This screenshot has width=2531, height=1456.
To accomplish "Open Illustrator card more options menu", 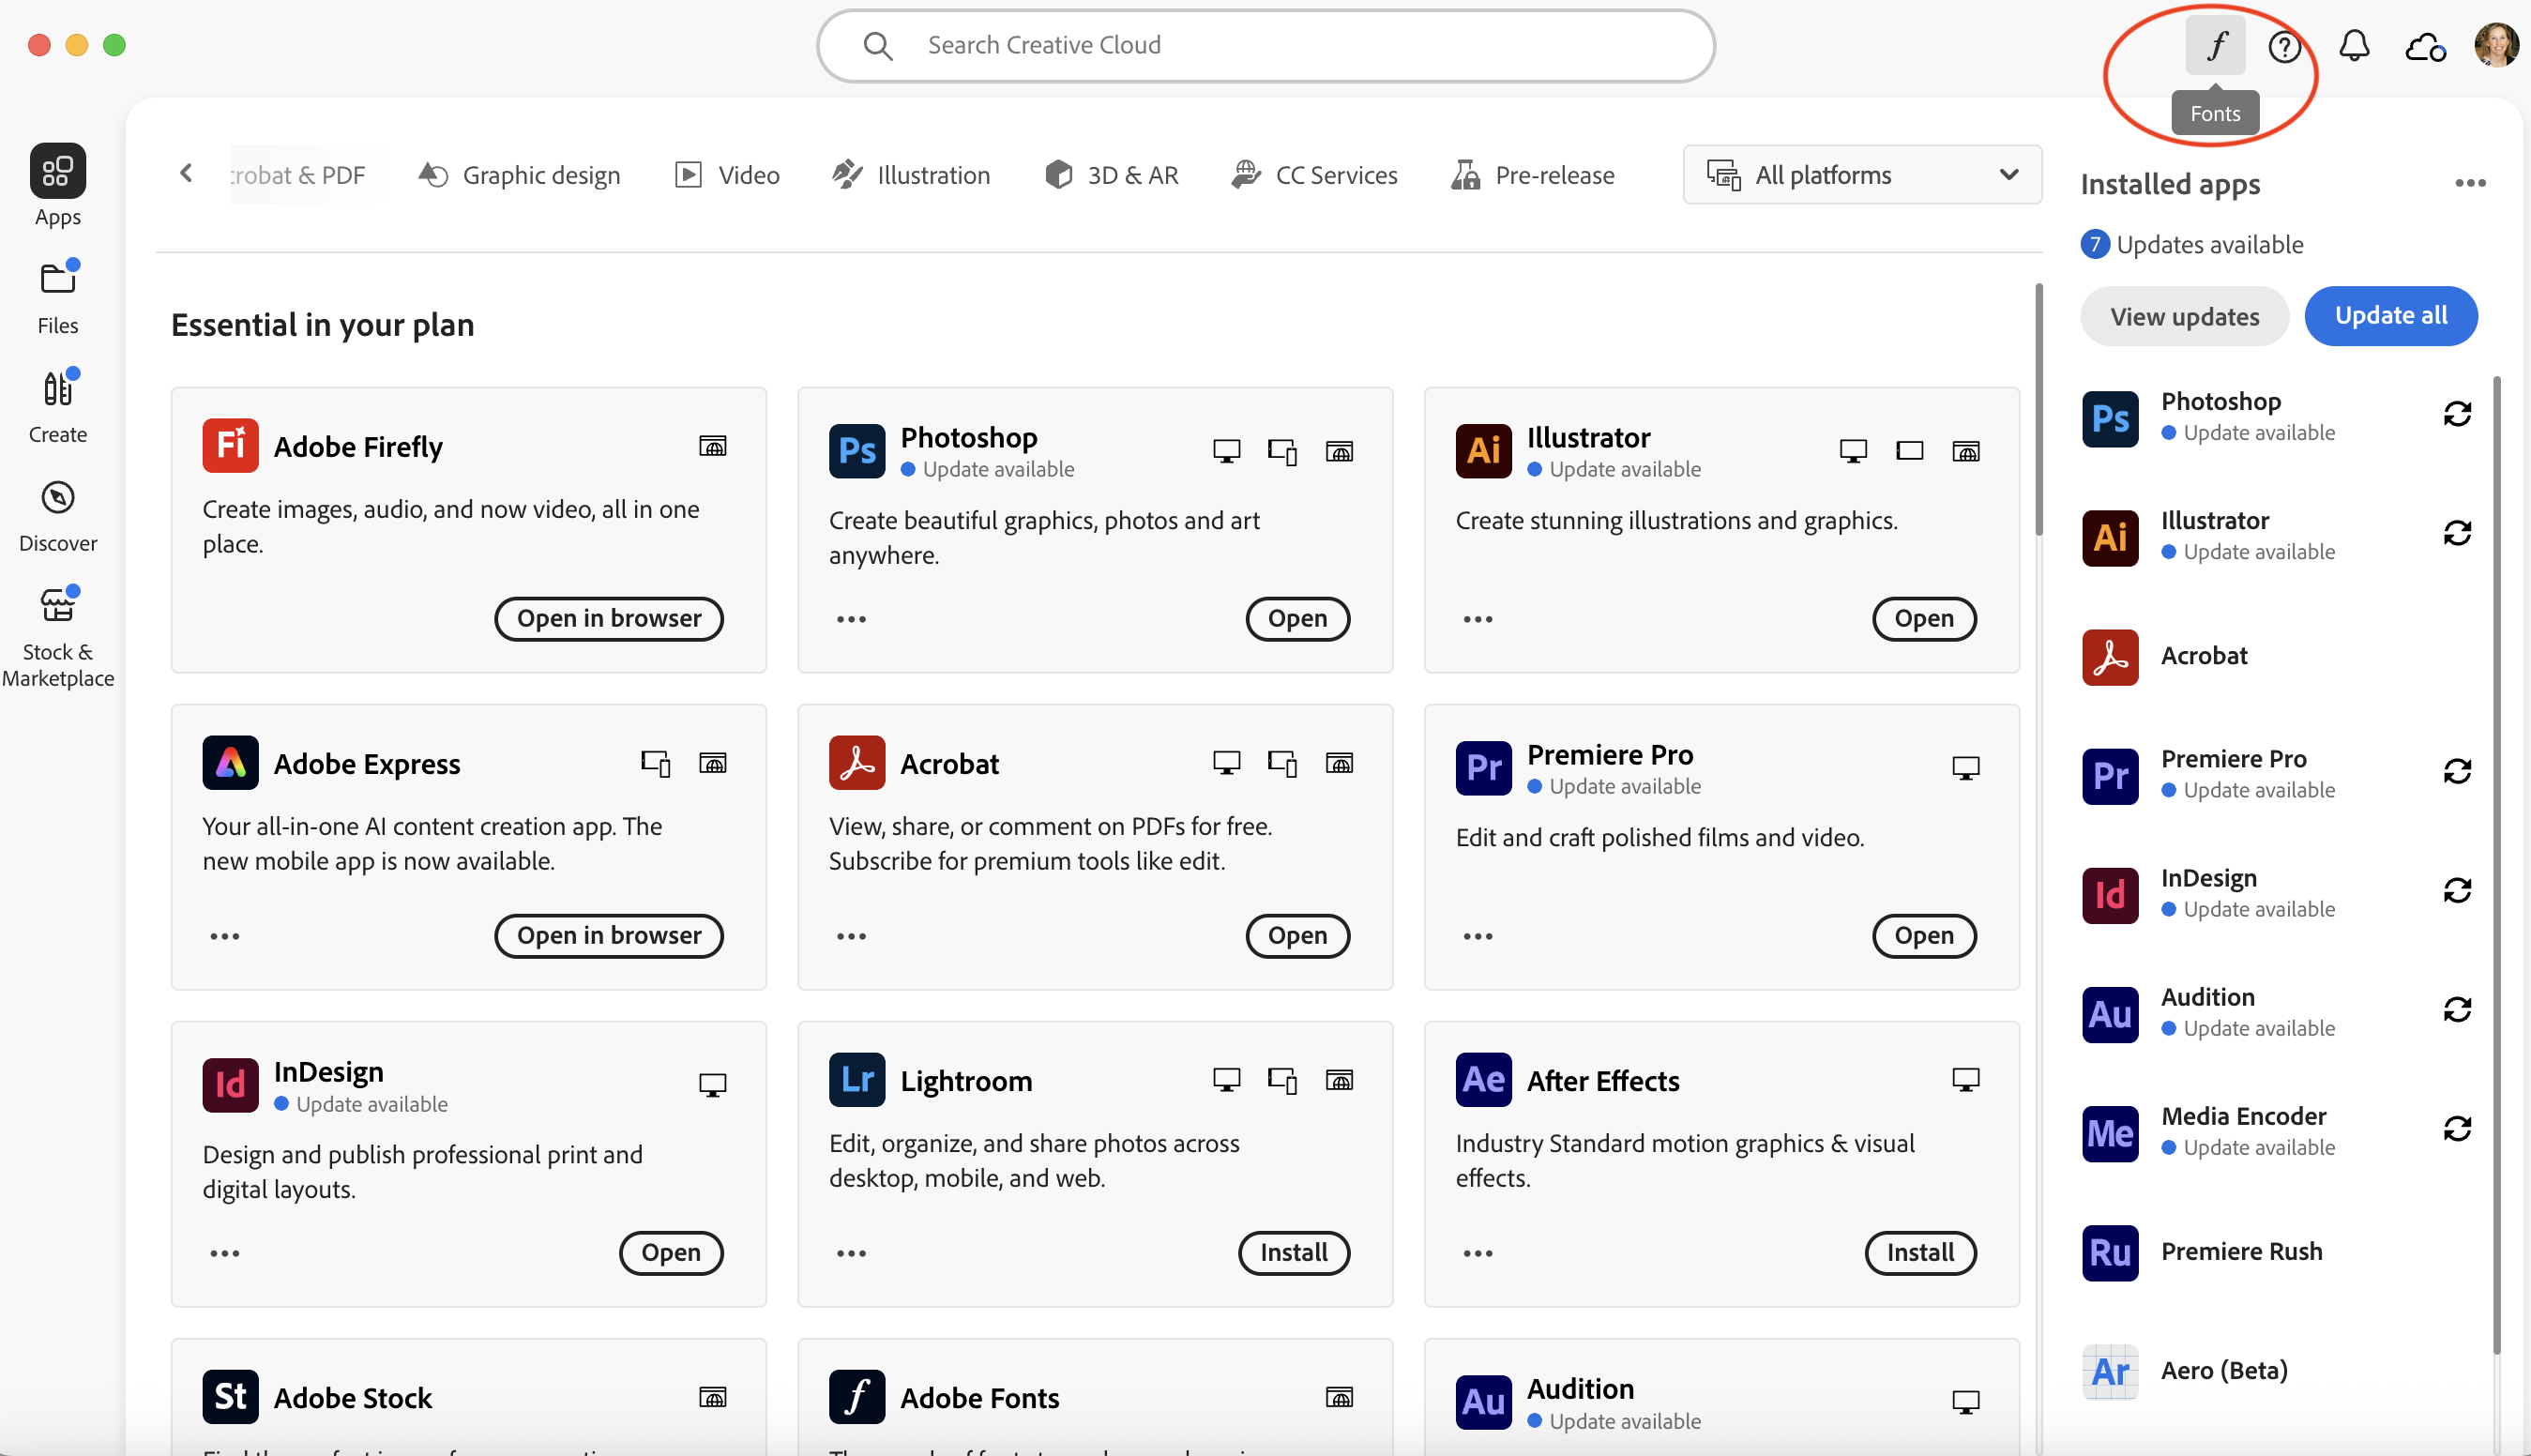I will click(1477, 620).
